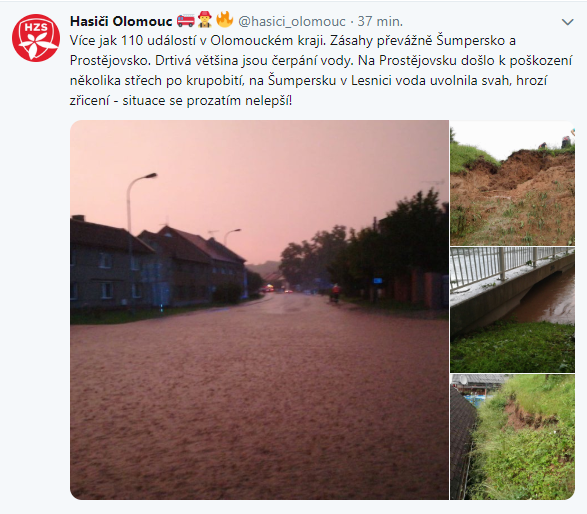Click the muddy water under the bridge
The image size is (587, 514).
(x=547, y=299)
